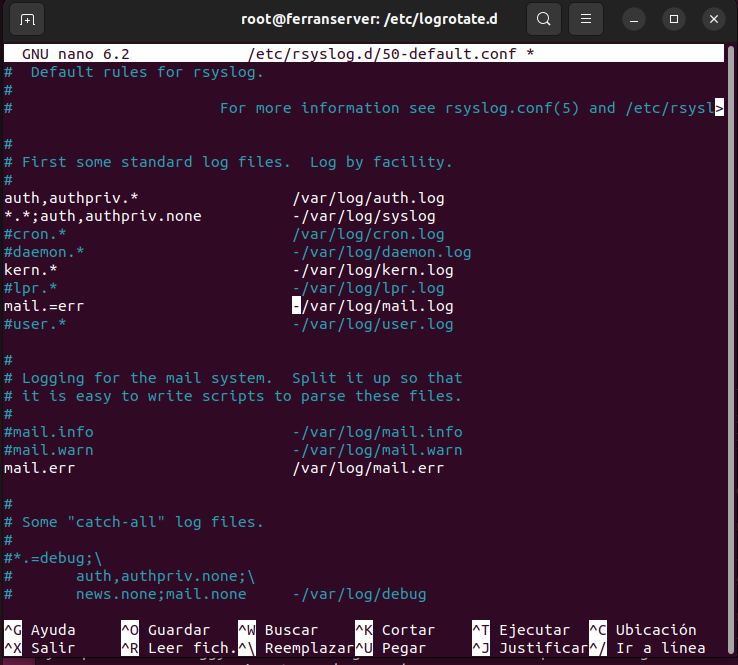
Task: Click the line-overflow > marker
Action: (x=719, y=108)
